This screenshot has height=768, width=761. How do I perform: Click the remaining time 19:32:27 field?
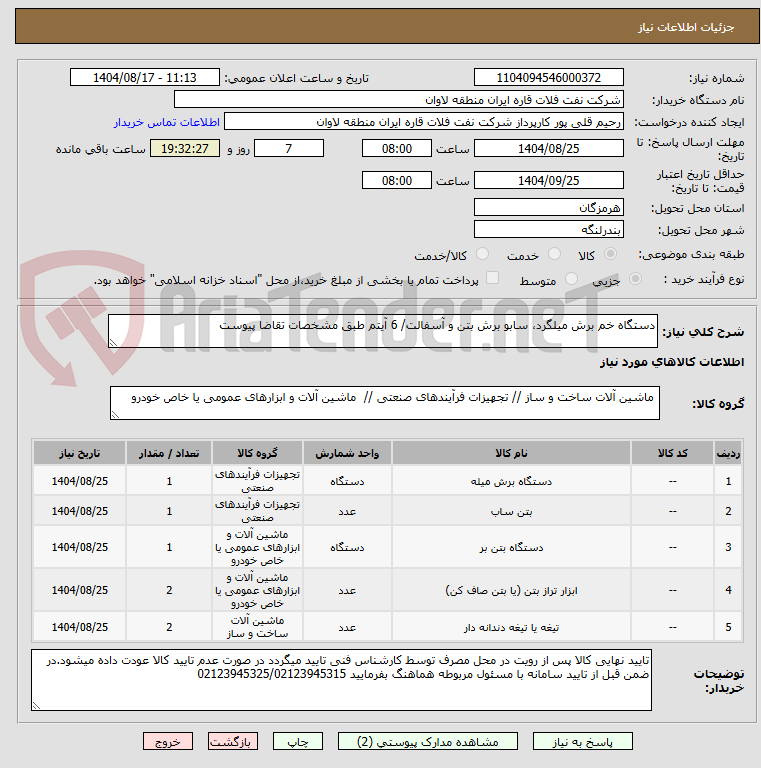tap(185, 148)
